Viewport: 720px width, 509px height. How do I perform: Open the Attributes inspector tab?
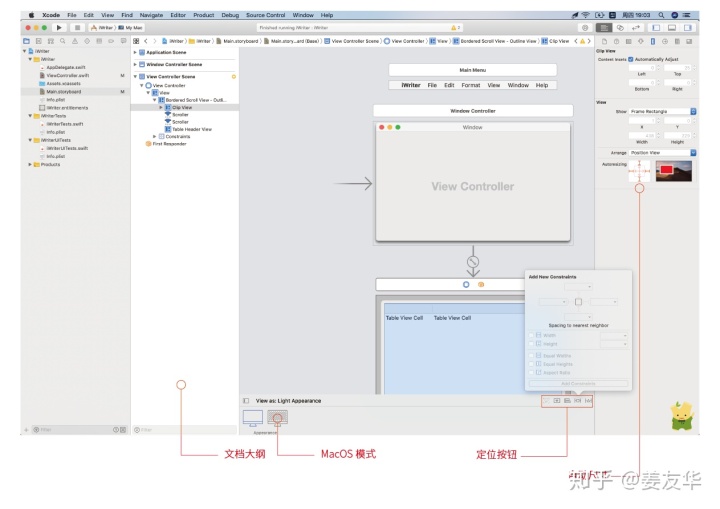click(x=641, y=41)
